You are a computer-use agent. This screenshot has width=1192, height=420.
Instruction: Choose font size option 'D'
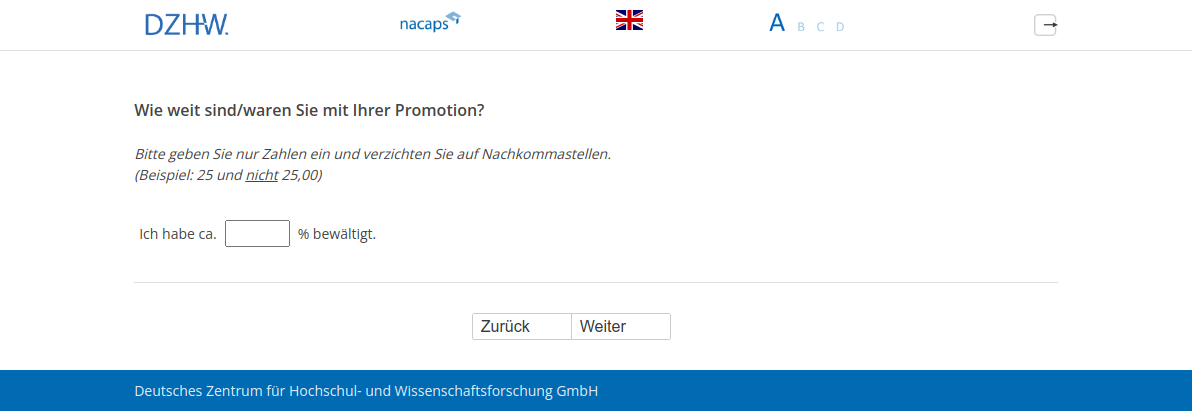pos(840,27)
